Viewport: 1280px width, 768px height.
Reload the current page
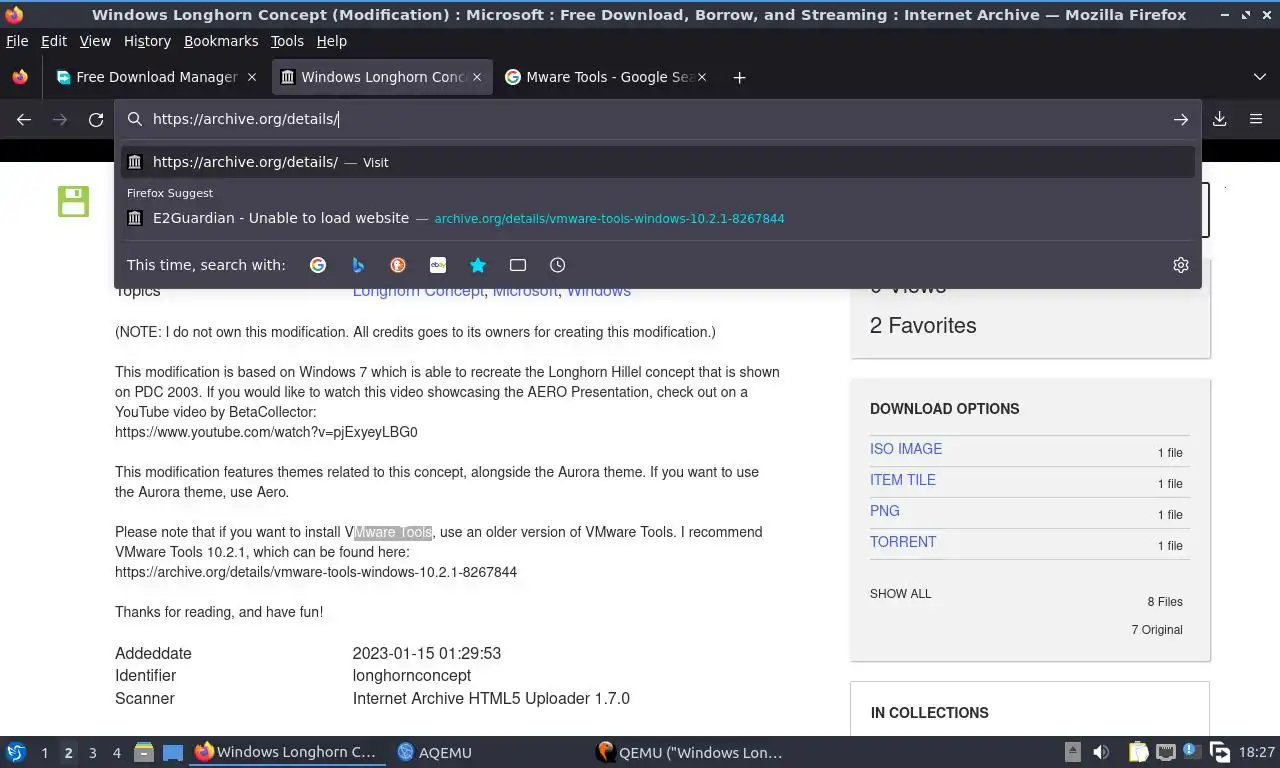[96, 119]
